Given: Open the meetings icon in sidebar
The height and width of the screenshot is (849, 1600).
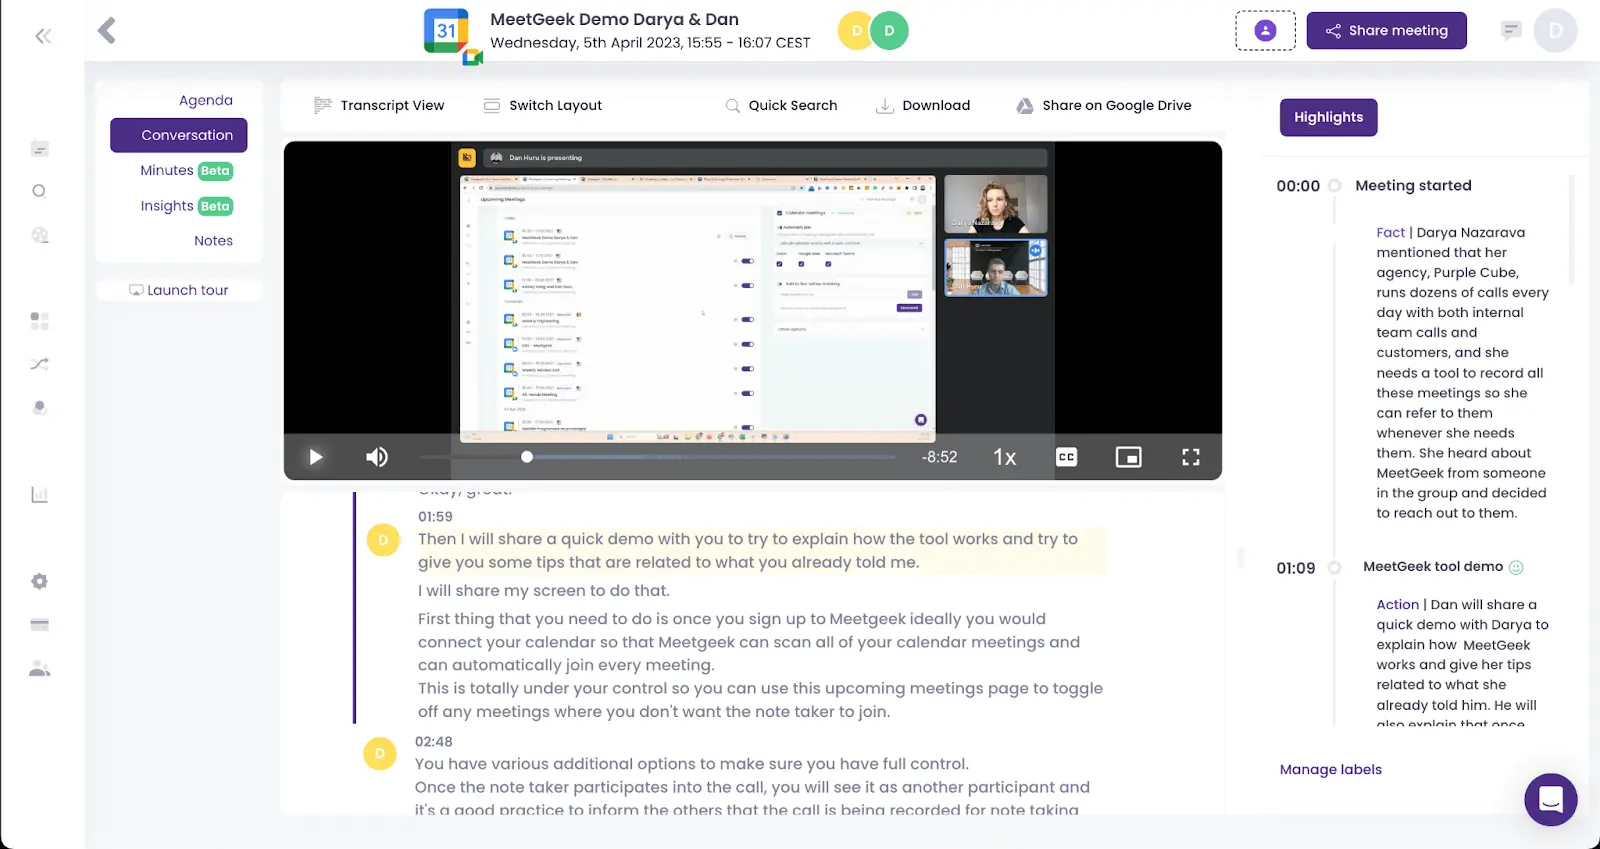Looking at the screenshot, I should pyautogui.click(x=40, y=149).
